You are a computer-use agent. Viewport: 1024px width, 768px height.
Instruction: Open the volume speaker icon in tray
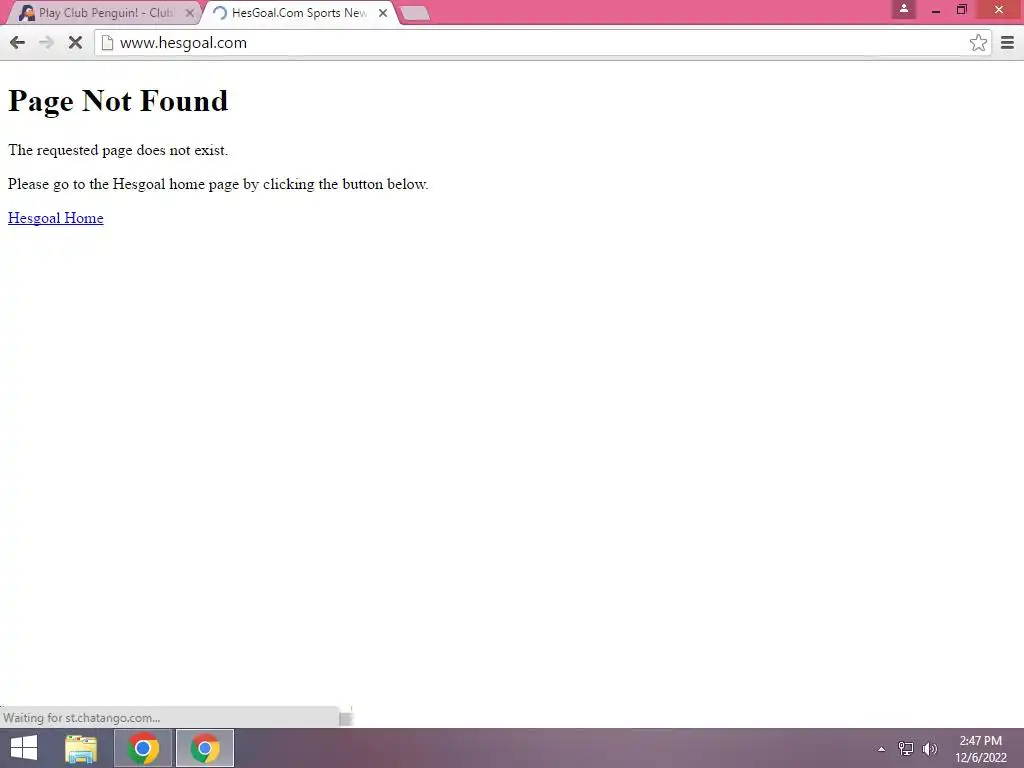(x=929, y=748)
